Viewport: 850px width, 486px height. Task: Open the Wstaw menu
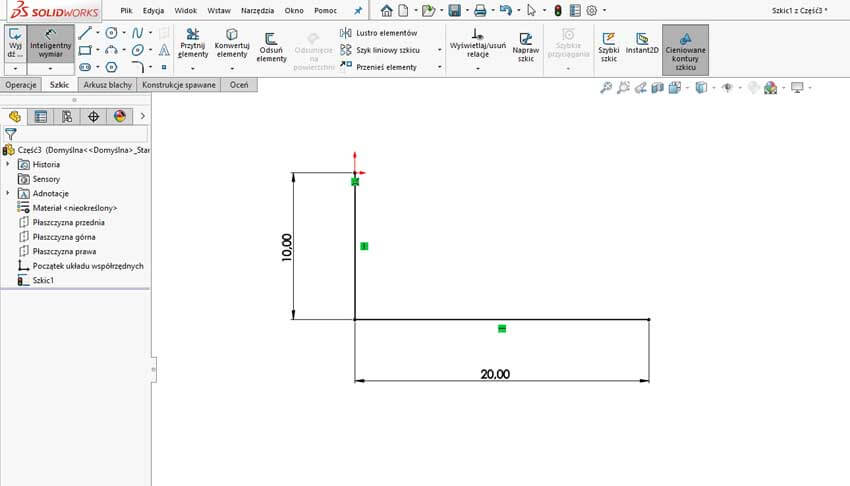pyautogui.click(x=219, y=10)
